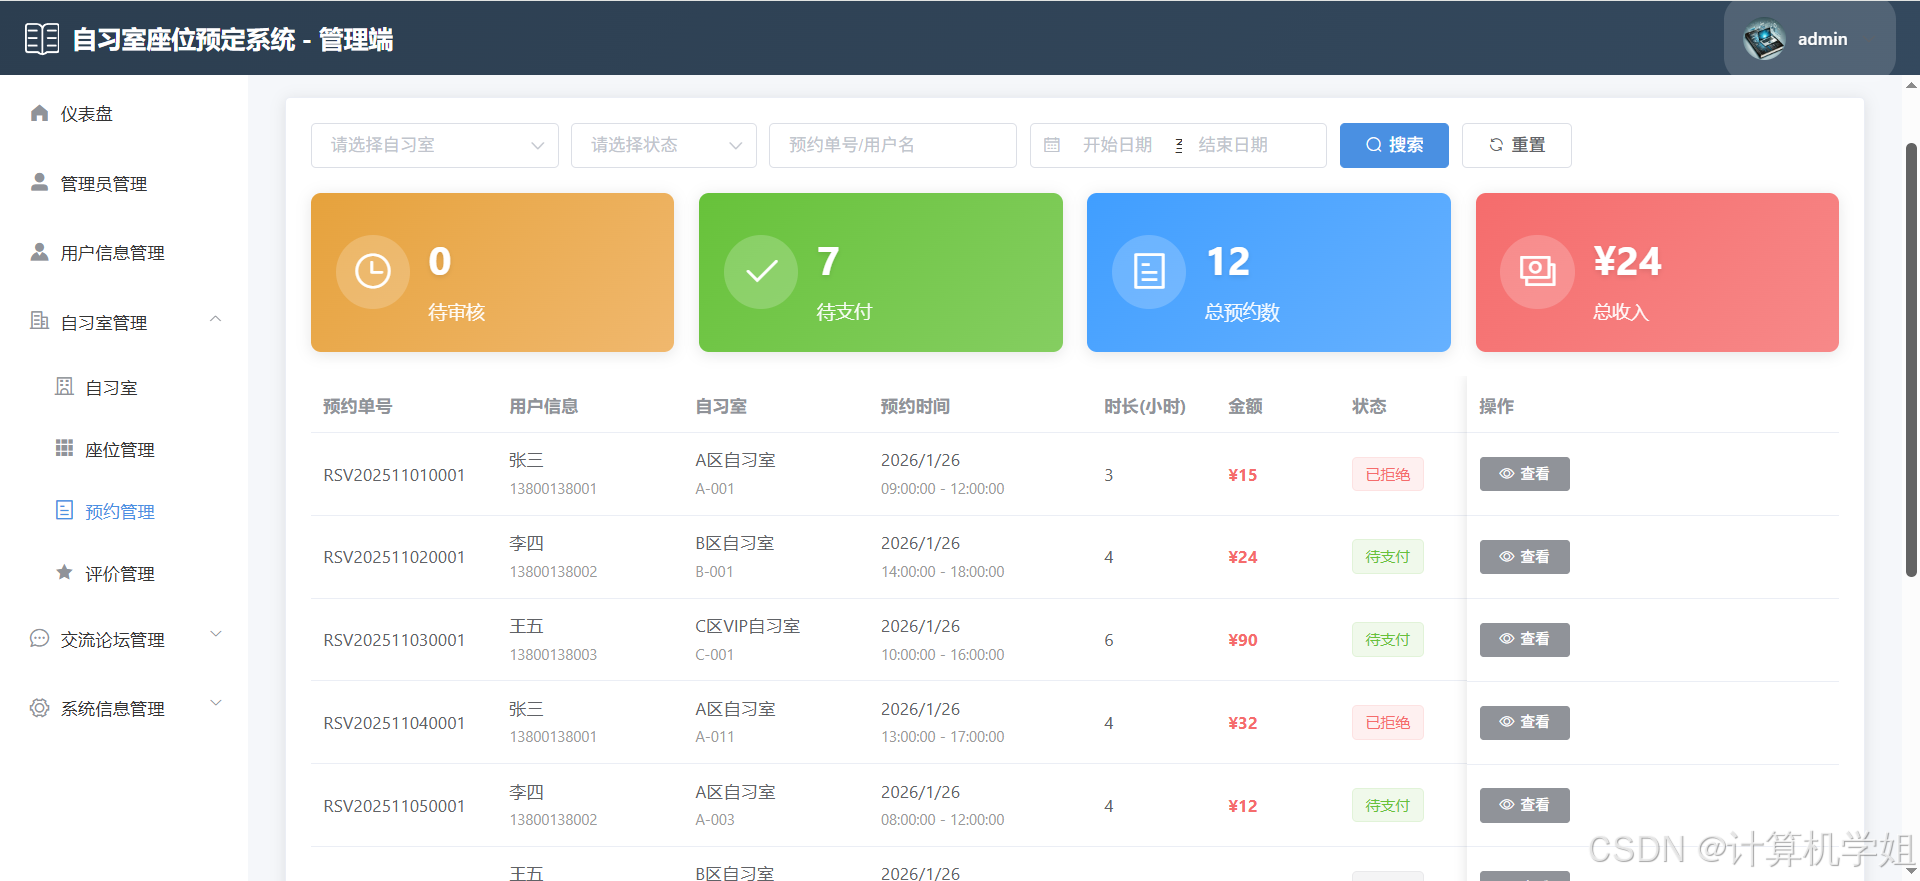Click the 座位管理 grid icon
Viewport: 1920px width, 881px height.
click(64, 448)
